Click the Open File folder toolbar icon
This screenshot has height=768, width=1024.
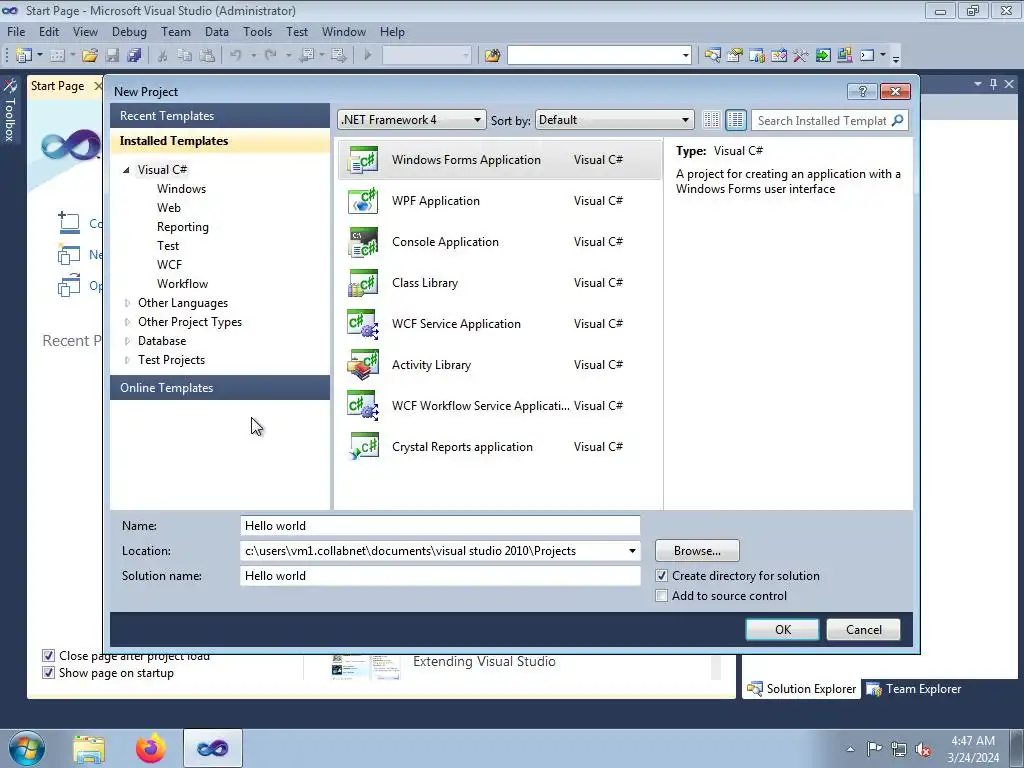click(90, 56)
